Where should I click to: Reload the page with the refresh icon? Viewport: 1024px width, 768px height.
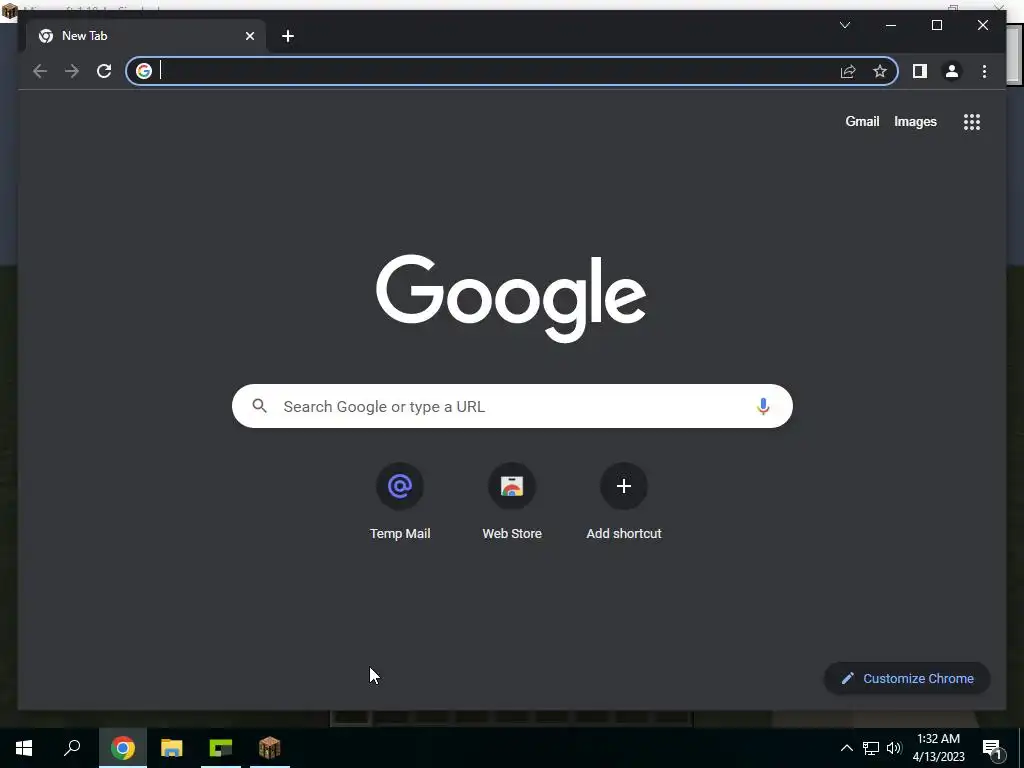[104, 71]
